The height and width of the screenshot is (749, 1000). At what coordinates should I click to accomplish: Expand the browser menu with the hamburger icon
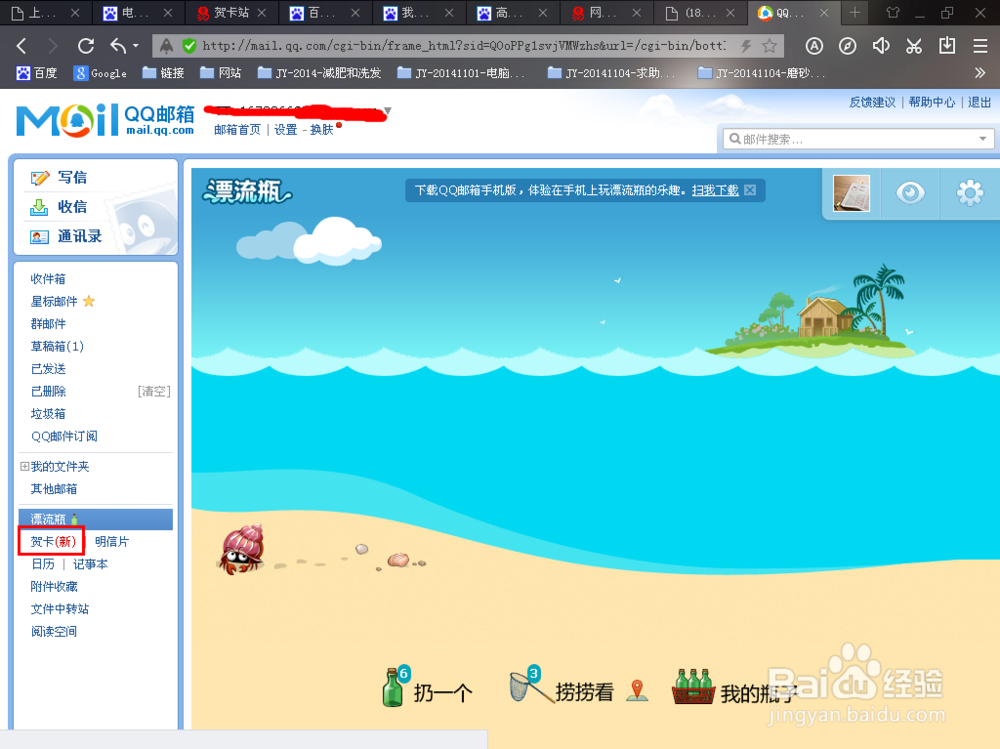click(978, 45)
